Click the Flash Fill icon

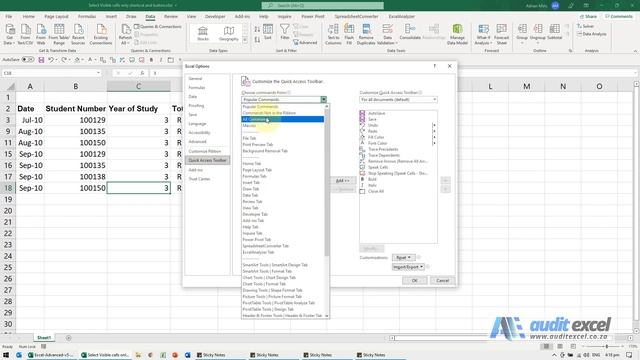click(x=349, y=34)
